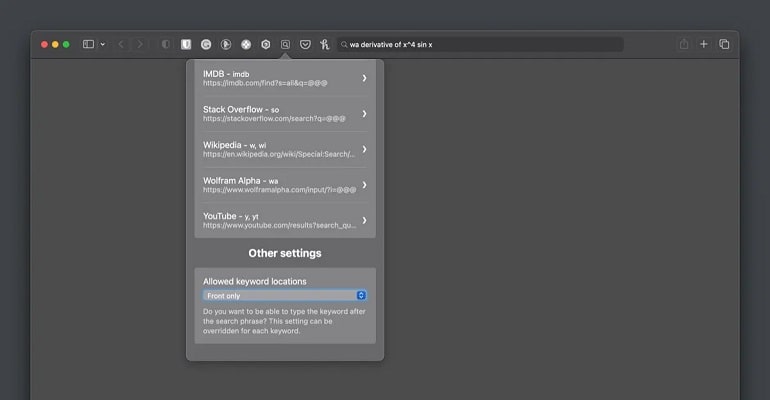This screenshot has height=400, width=770.
Task: Open the sidebar options dropdown arrow
Action: click(x=103, y=44)
